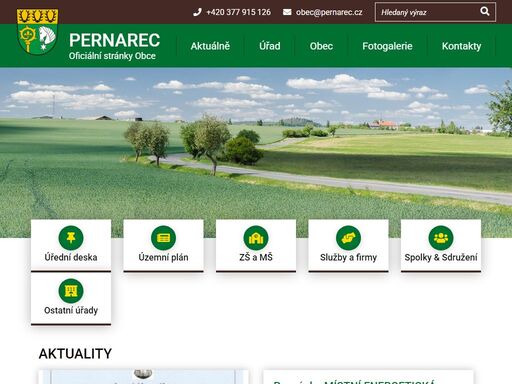
Task: Go to the Kontakty menu item
Action: pyautogui.click(x=461, y=46)
